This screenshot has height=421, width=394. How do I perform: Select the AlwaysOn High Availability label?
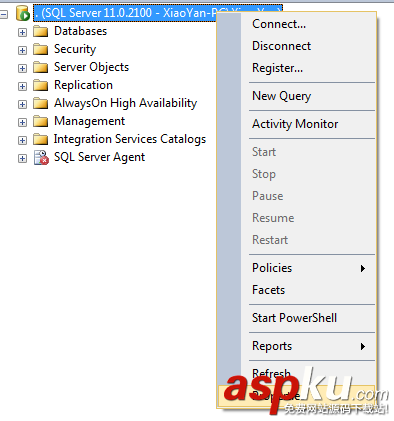pos(126,103)
